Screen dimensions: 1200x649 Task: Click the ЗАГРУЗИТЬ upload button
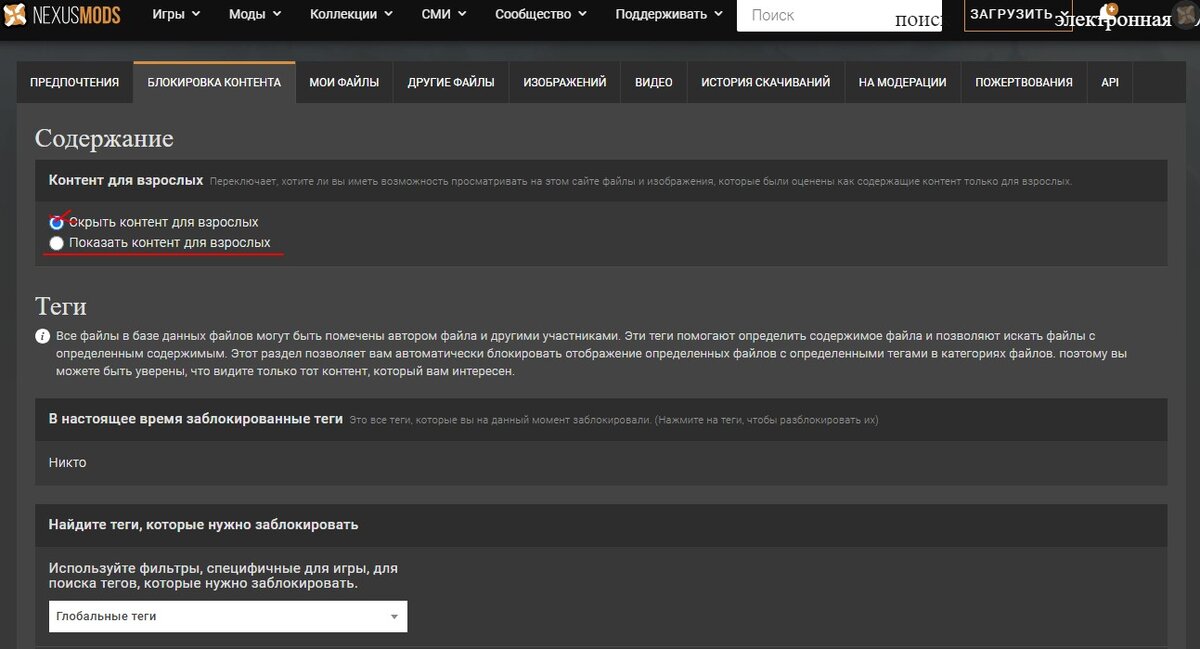click(x=1018, y=14)
